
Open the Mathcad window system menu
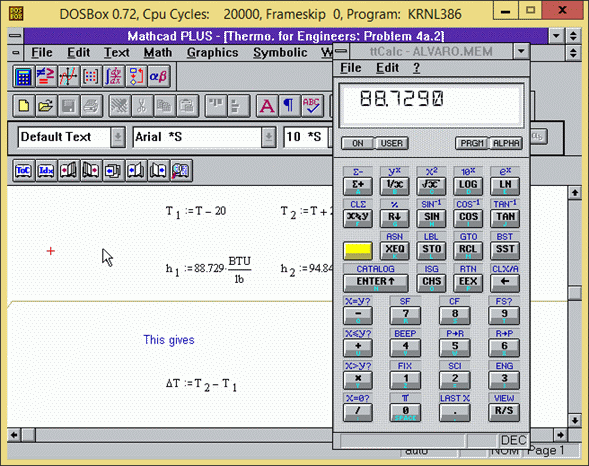pos(15,36)
